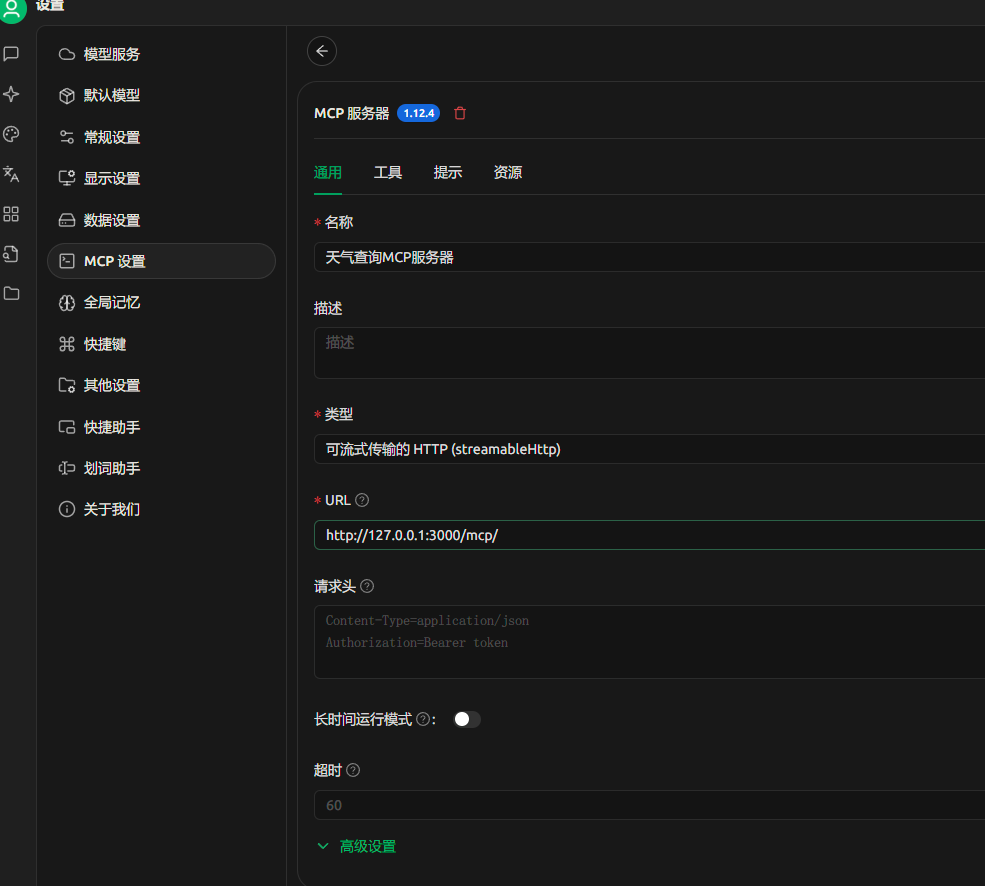The image size is (985, 886).
Task: Click the 描述 text area
Action: pyautogui.click(x=650, y=353)
